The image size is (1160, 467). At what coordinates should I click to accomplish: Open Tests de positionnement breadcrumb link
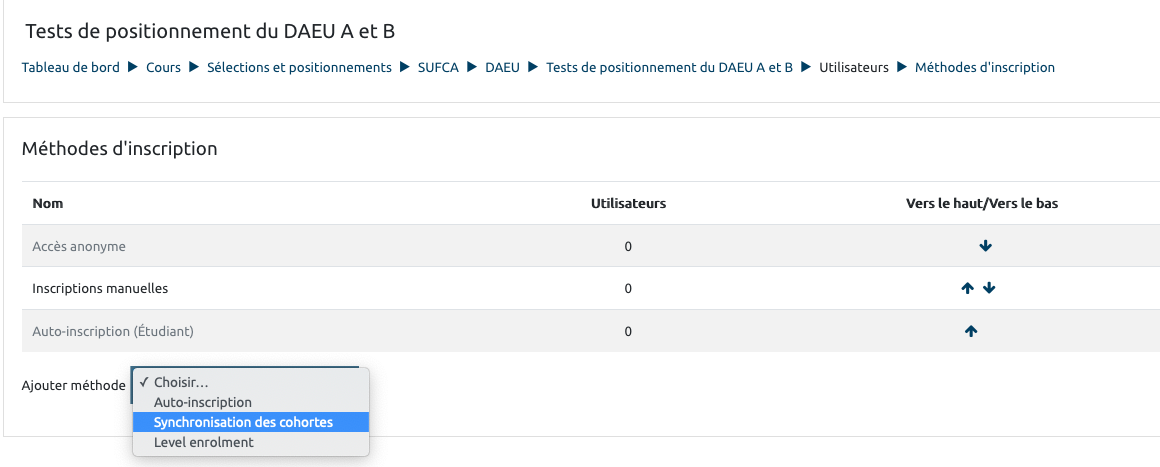point(669,68)
